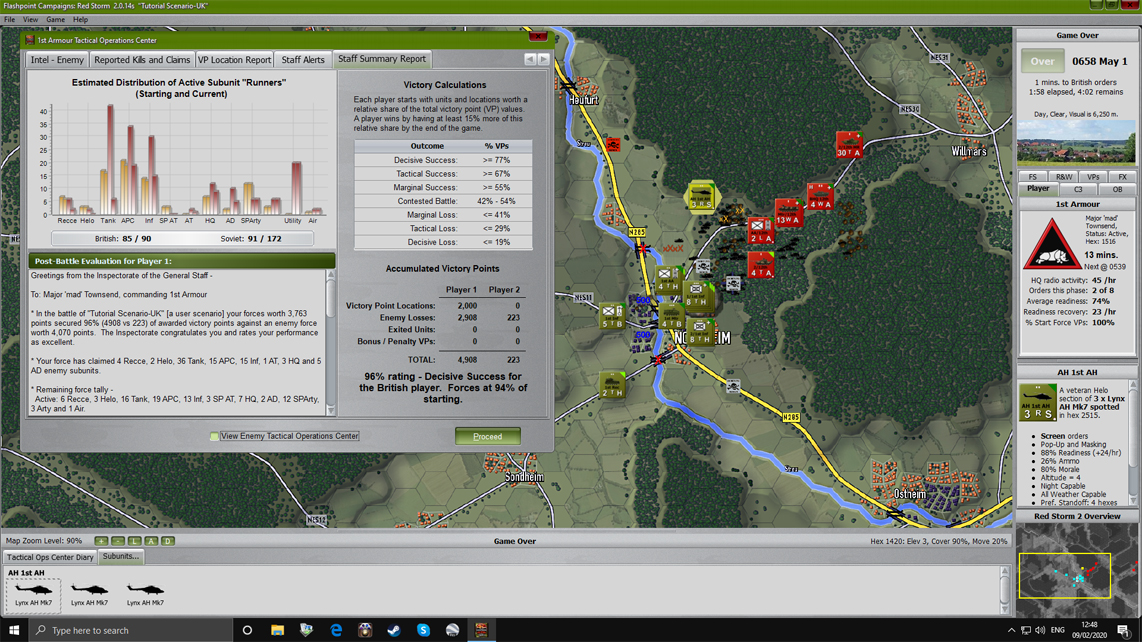Open the File menu
This screenshot has height=642, width=1142.
coord(9,20)
